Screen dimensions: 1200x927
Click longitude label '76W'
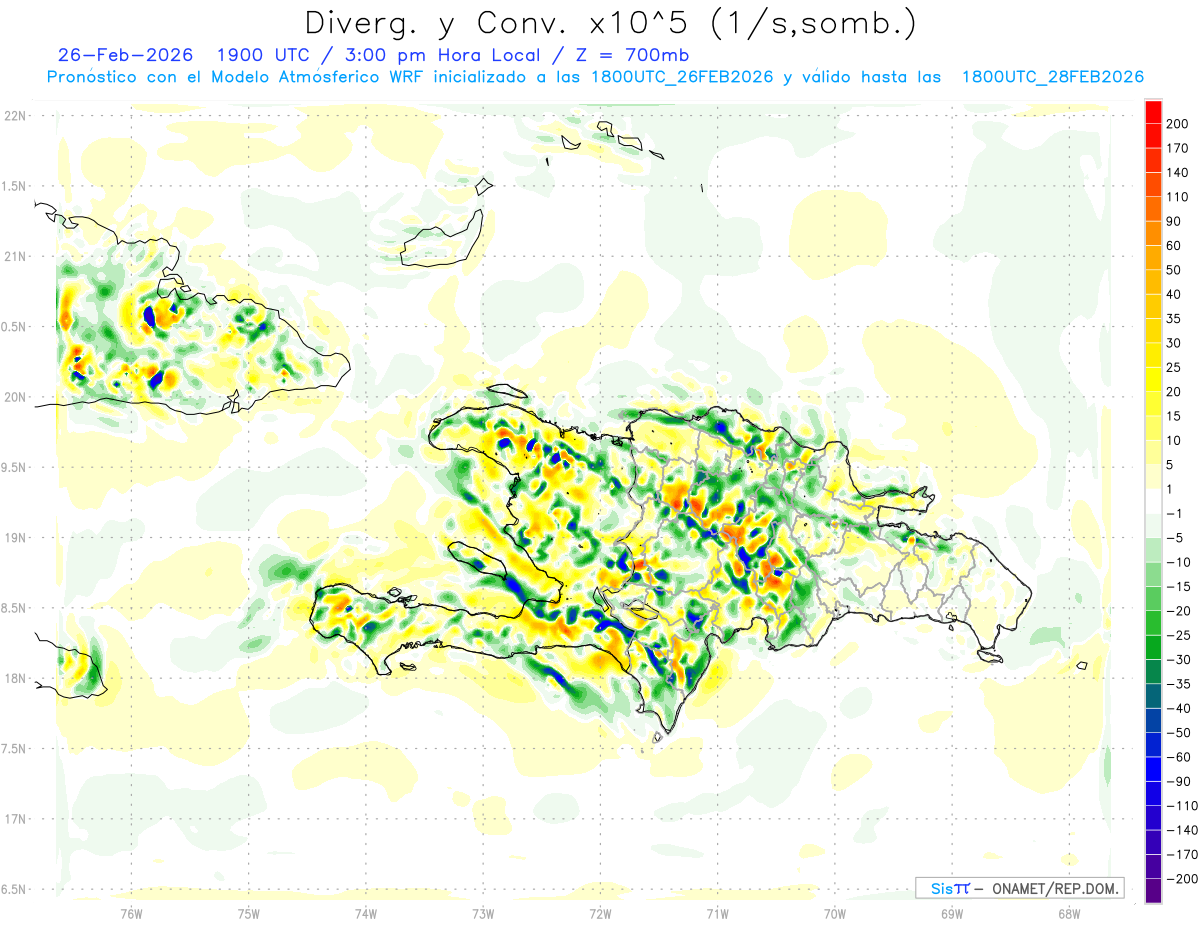[131, 913]
